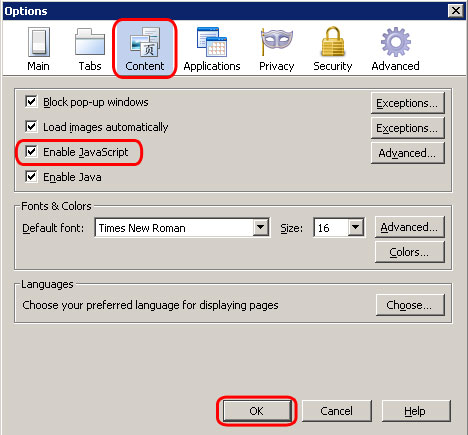The height and width of the screenshot is (435, 468).
Task: Open the Colors dialog button
Action: click(x=409, y=252)
